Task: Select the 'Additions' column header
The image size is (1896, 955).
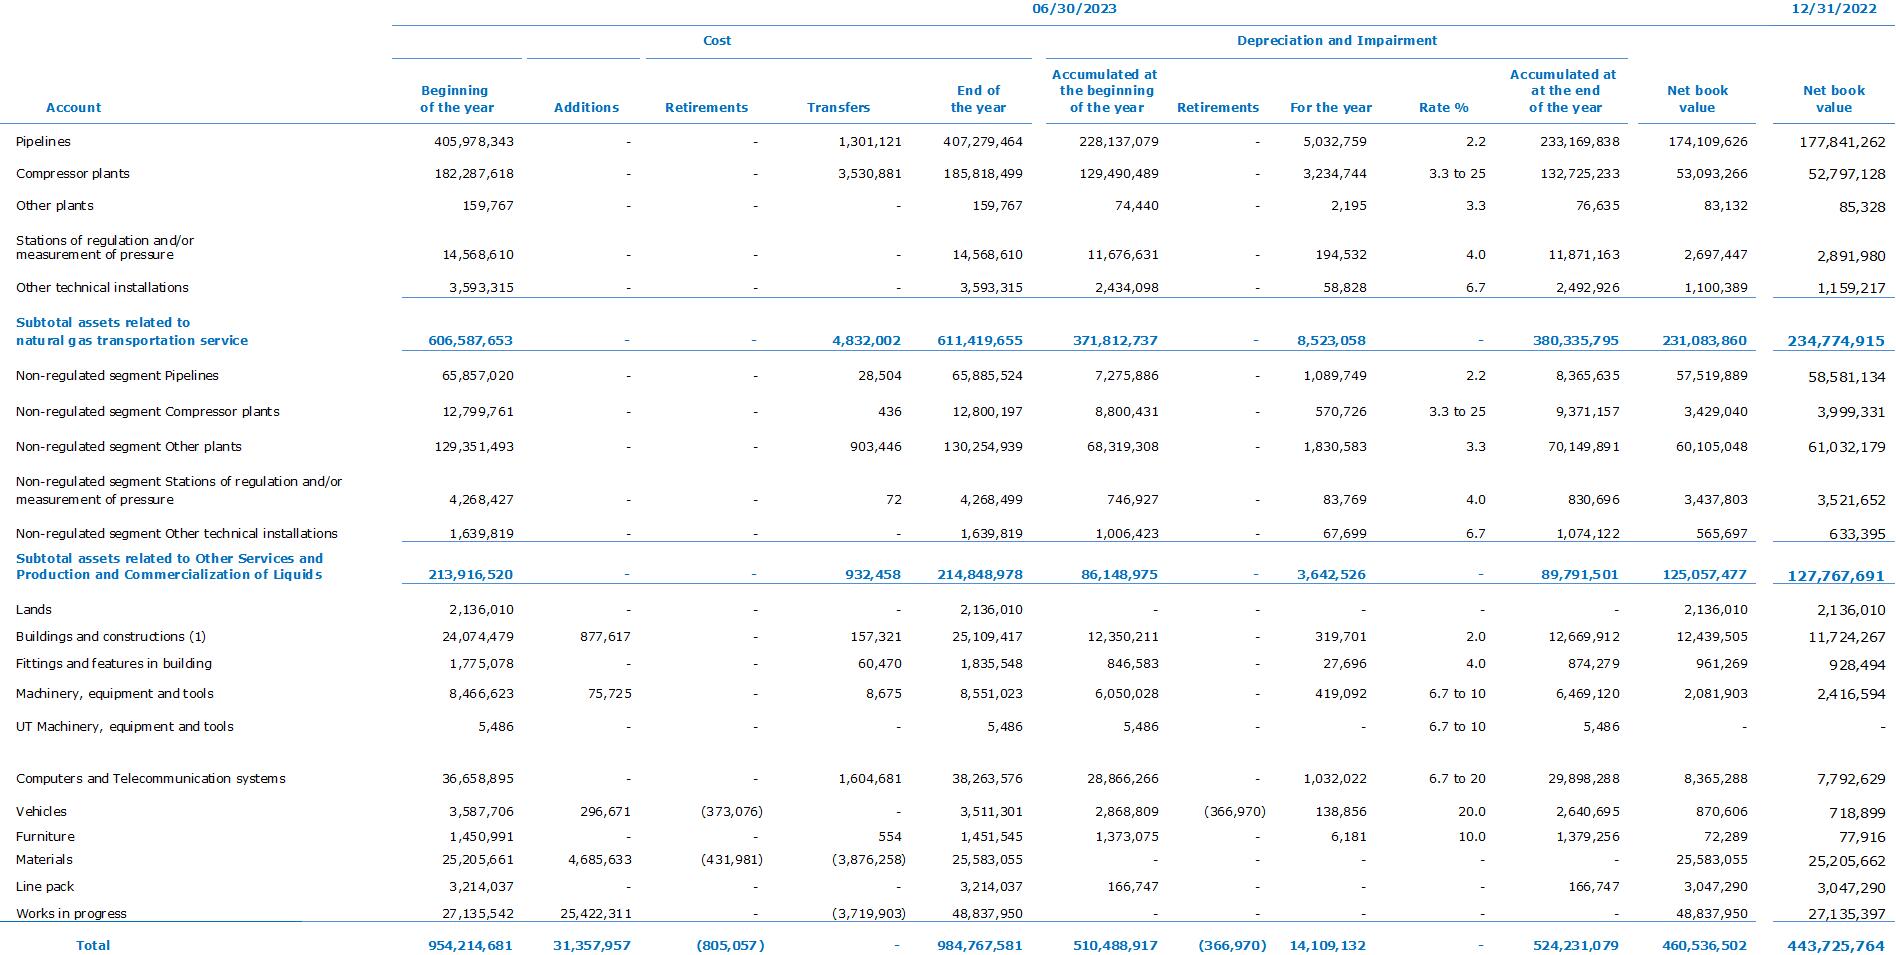Action: point(586,108)
